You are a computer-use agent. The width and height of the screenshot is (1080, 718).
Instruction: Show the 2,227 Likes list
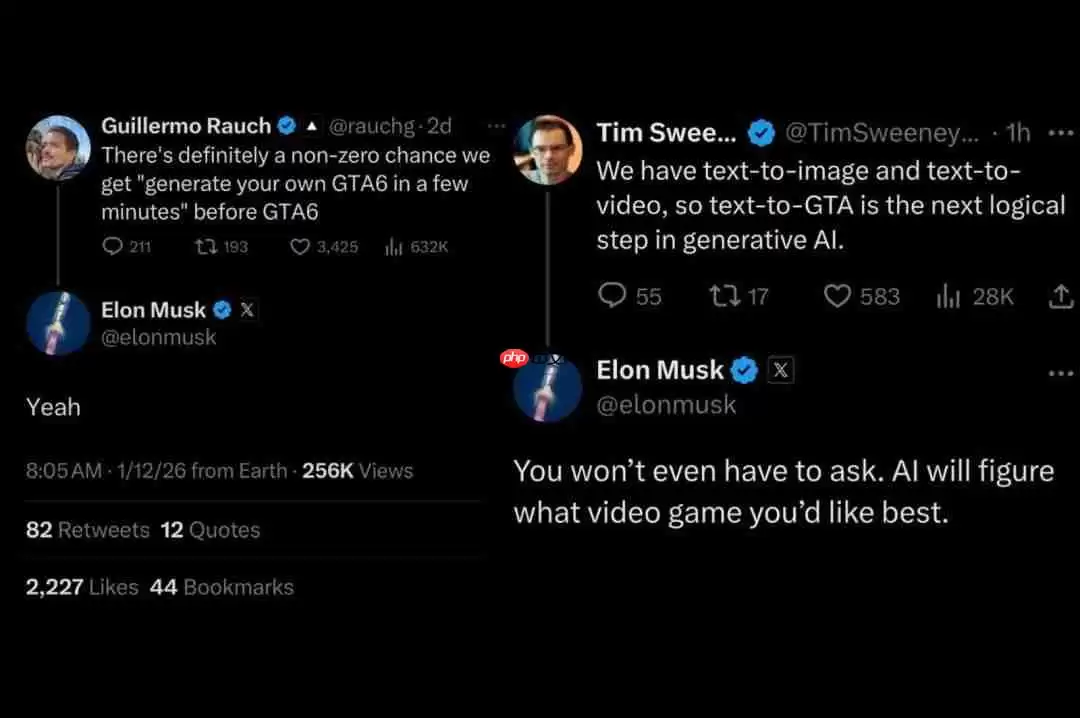pos(82,587)
